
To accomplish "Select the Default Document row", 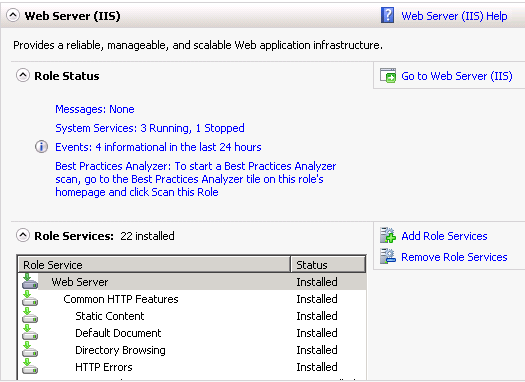I will [192, 333].
